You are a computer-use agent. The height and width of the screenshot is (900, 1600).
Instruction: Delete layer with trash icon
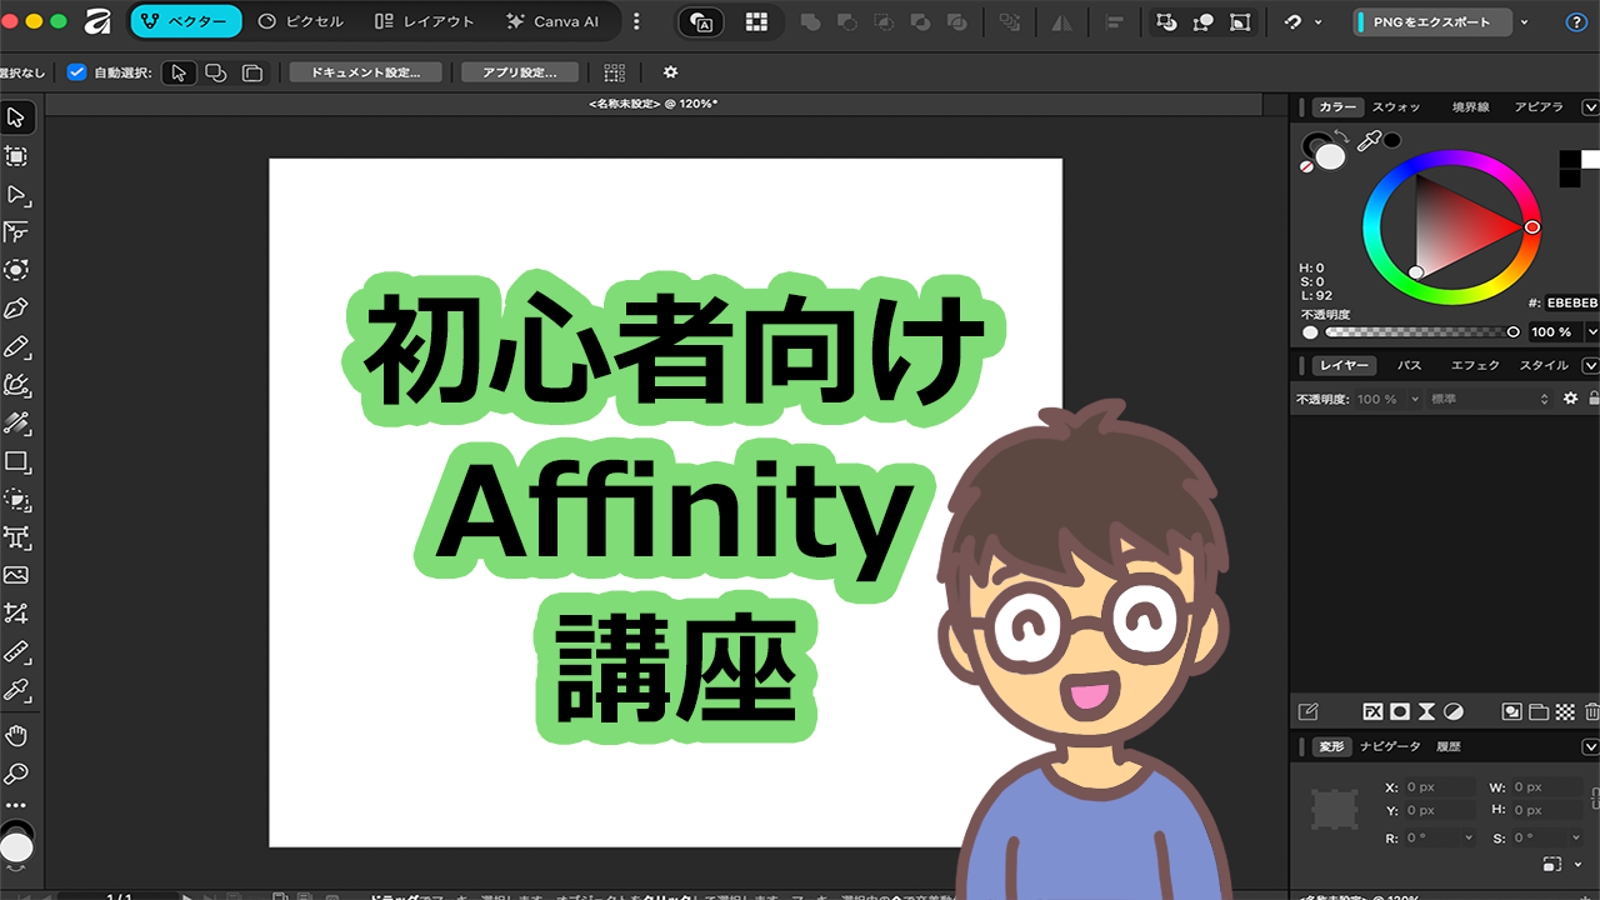click(x=1592, y=711)
